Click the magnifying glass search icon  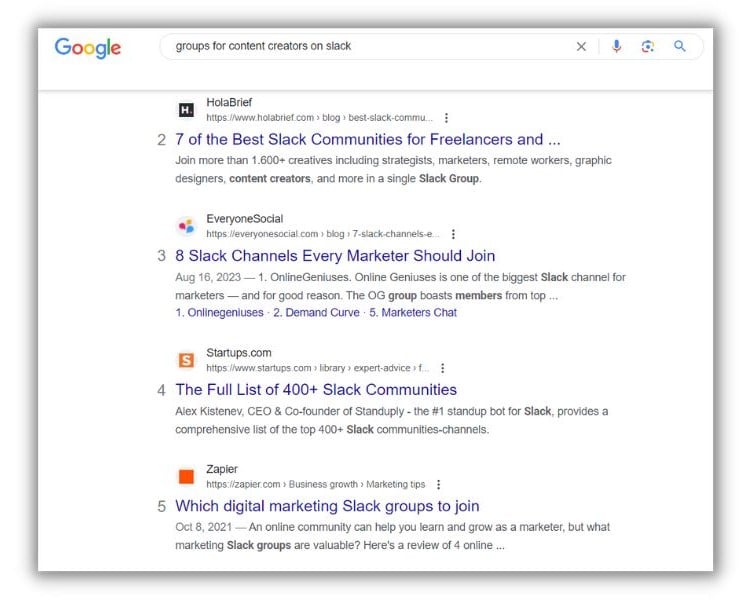pos(680,46)
